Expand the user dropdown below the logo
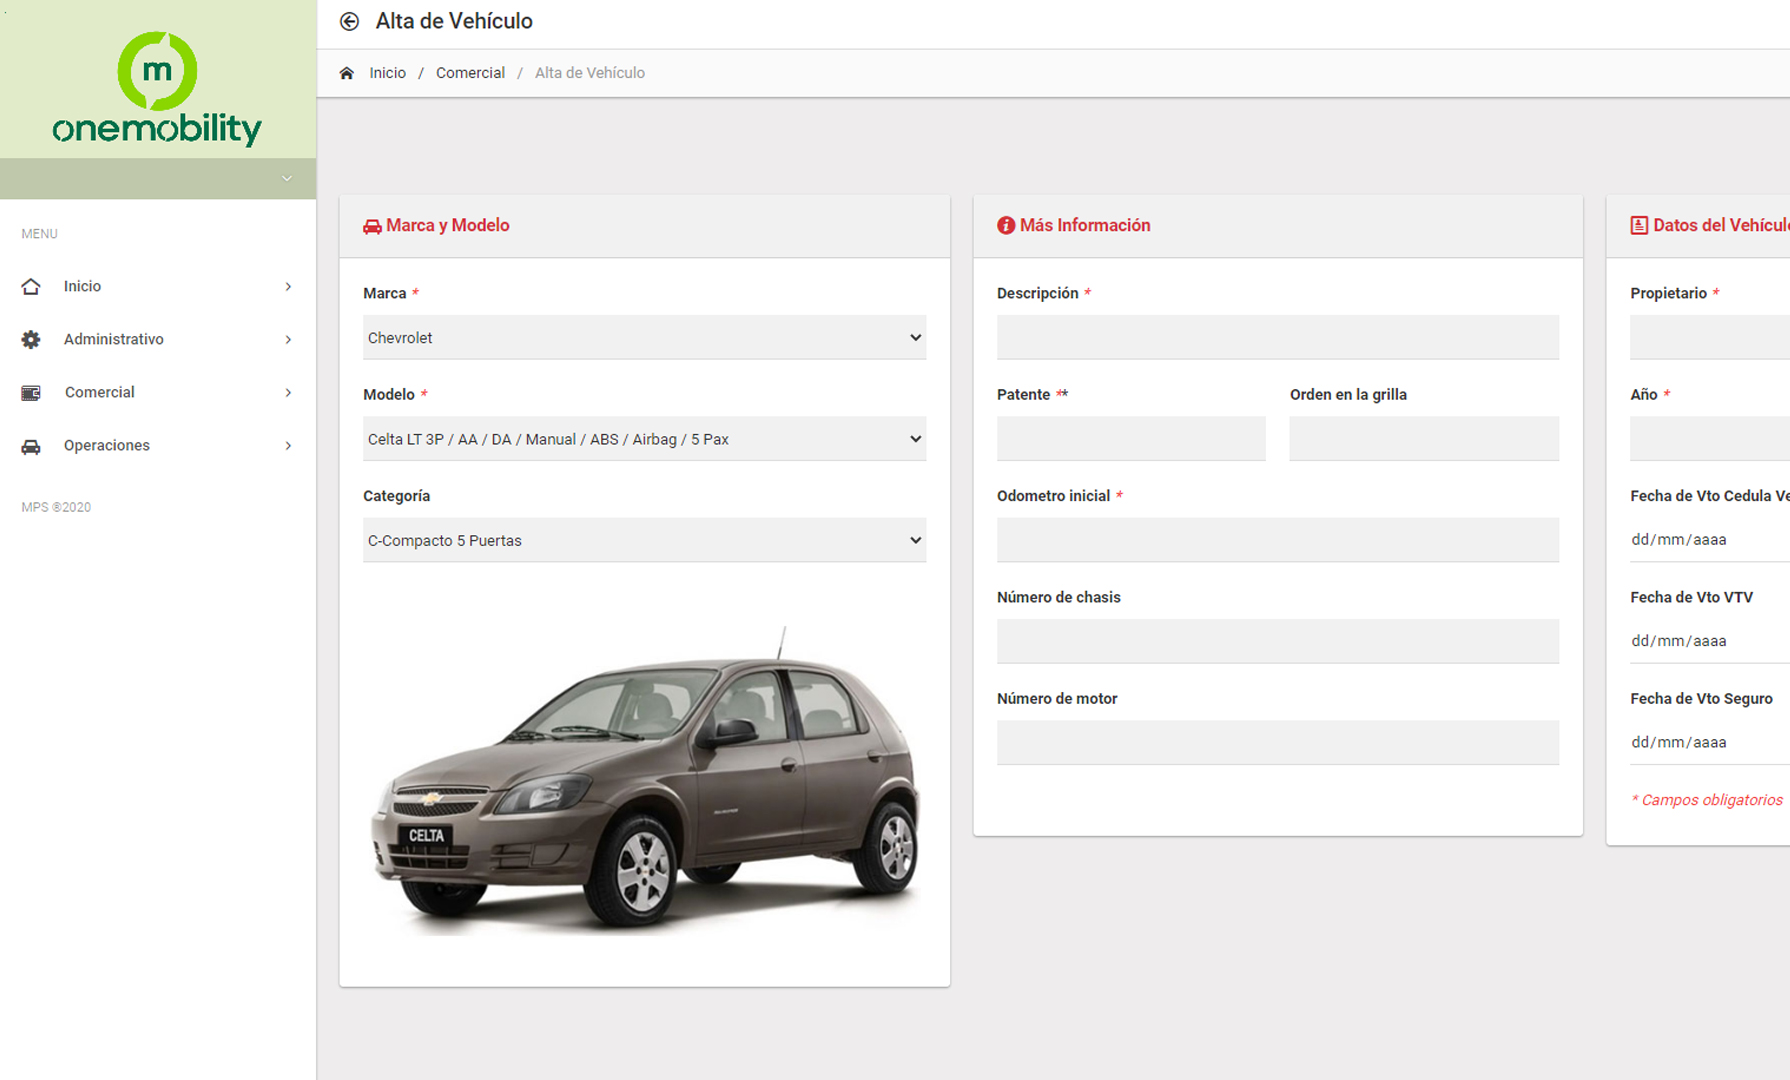The width and height of the screenshot is (1790, 1080). tap(287, 179)
